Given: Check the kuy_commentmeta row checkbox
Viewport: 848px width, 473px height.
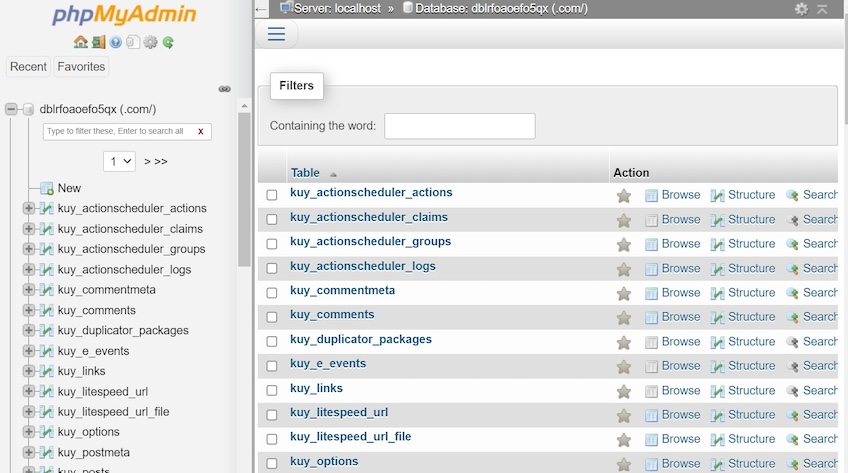Looking at the screenshot, I should pos(272,293).
